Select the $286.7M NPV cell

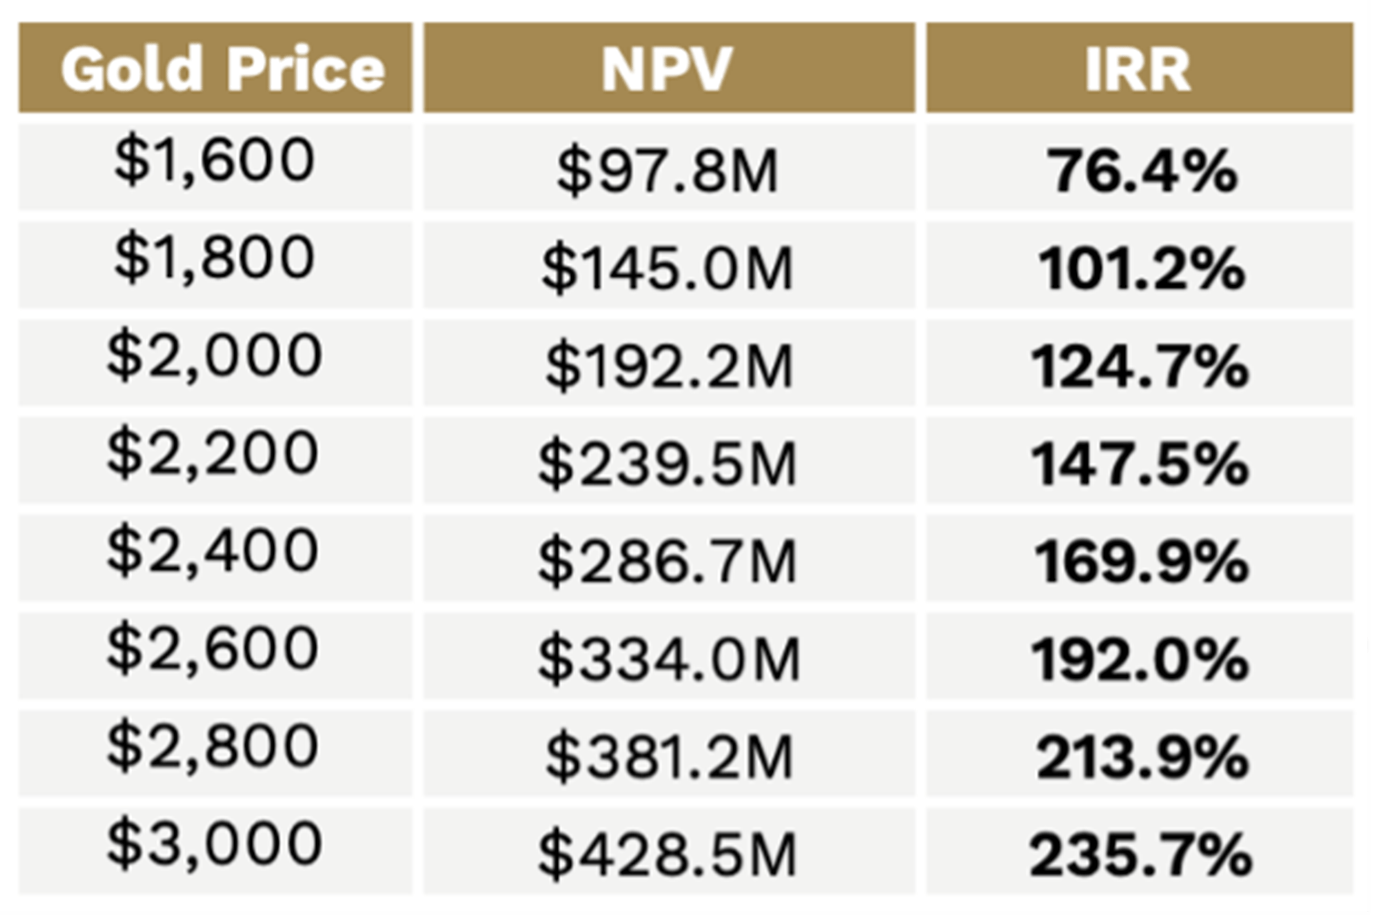tap(668, 558)
